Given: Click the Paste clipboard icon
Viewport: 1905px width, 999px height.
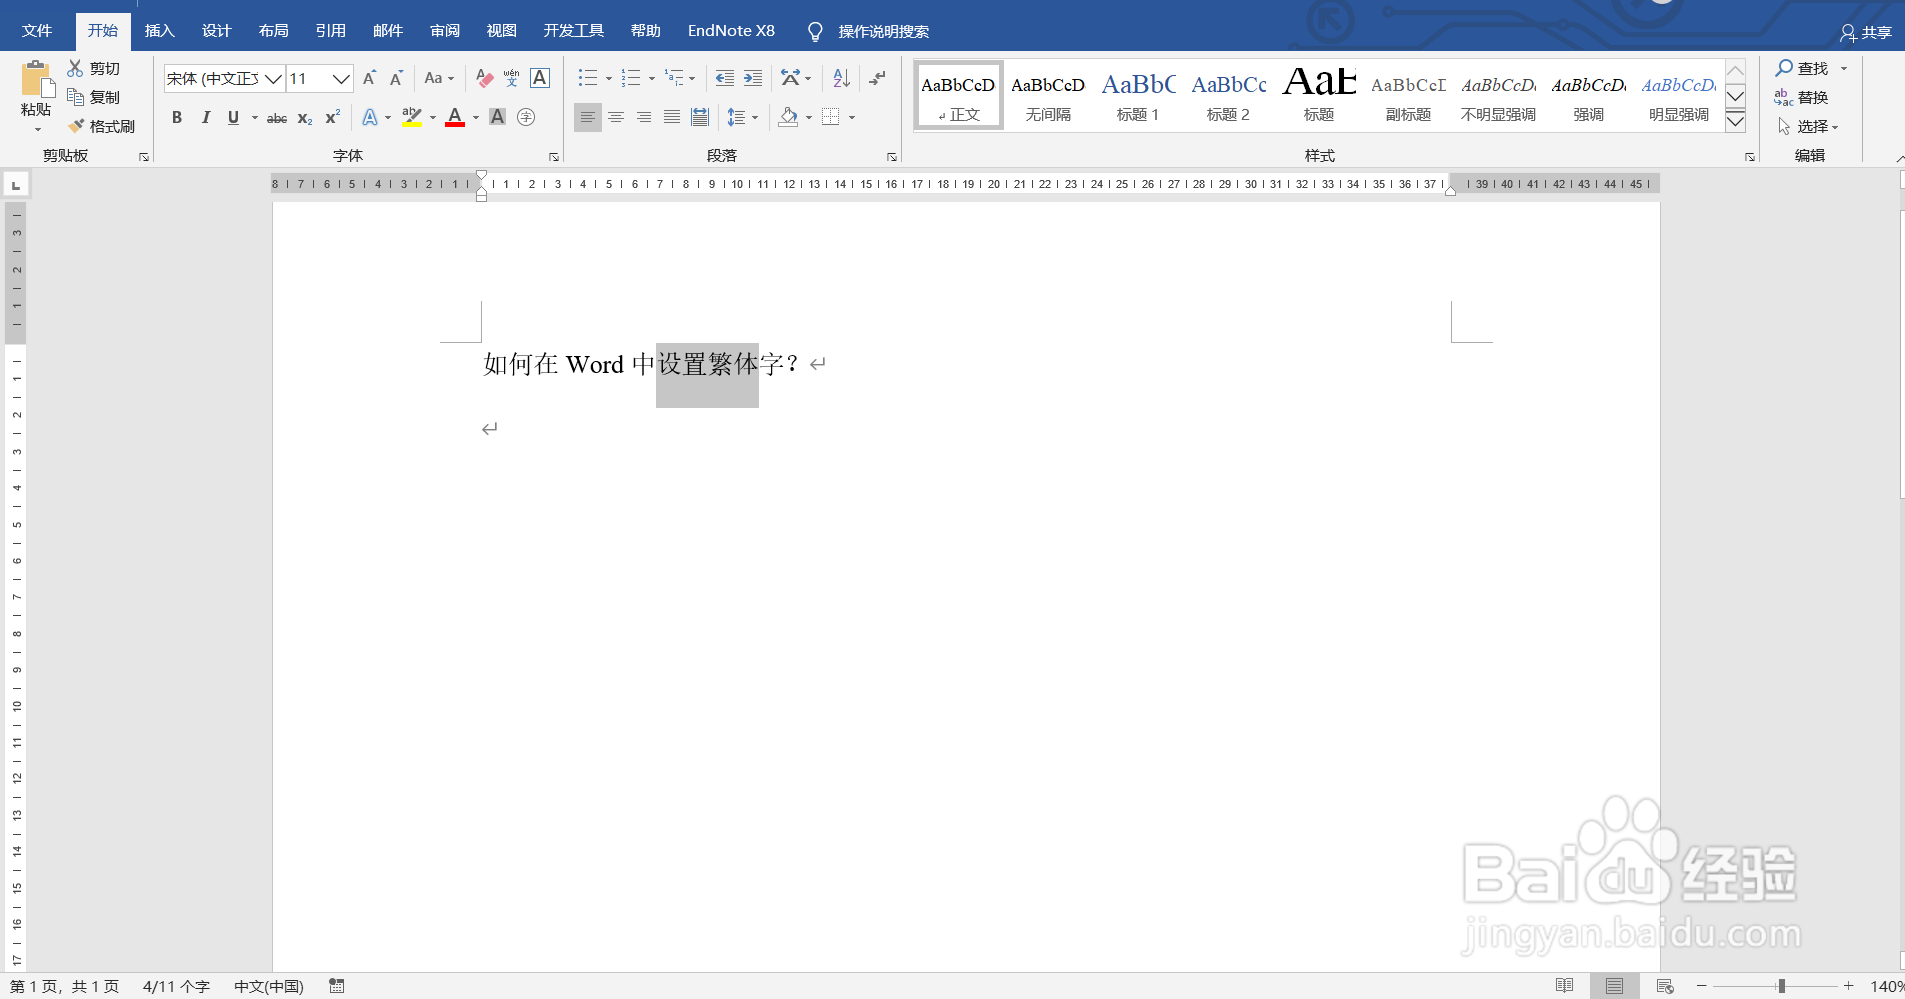Looking at the screenshot, I should [x=36, y=80].
